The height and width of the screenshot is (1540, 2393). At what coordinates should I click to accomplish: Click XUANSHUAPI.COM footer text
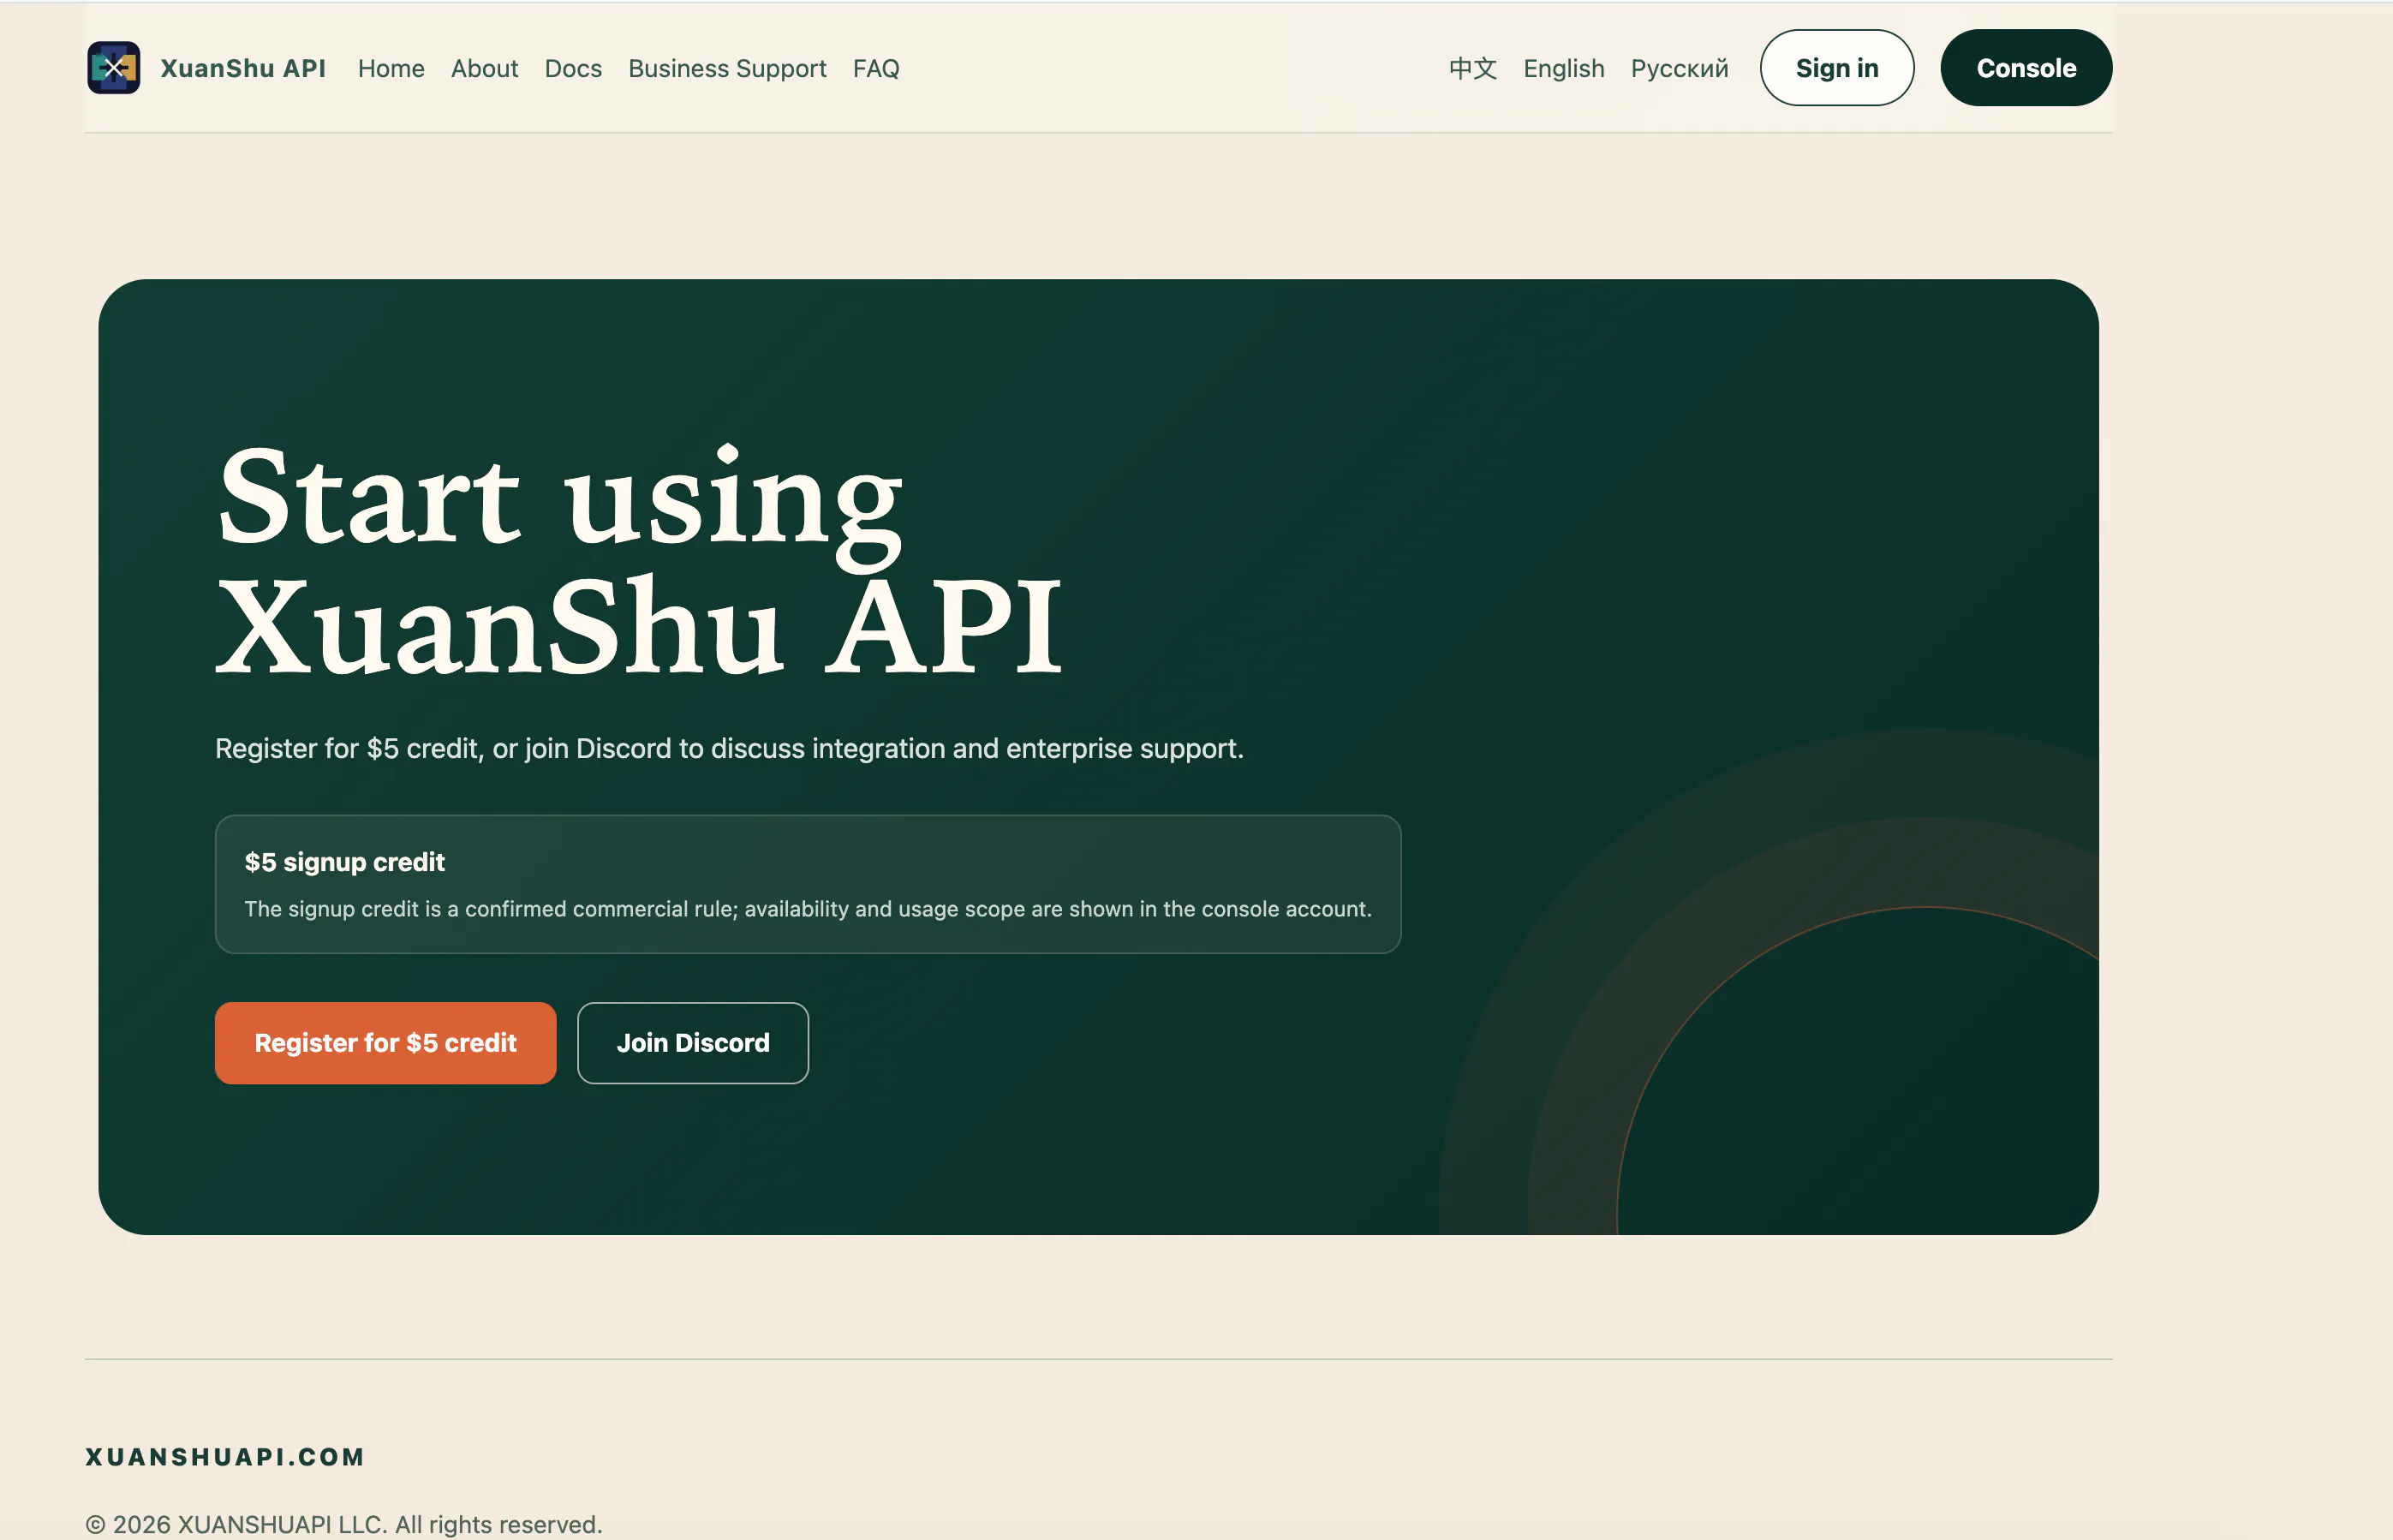pyautogui.click(x=225, y=1457)
